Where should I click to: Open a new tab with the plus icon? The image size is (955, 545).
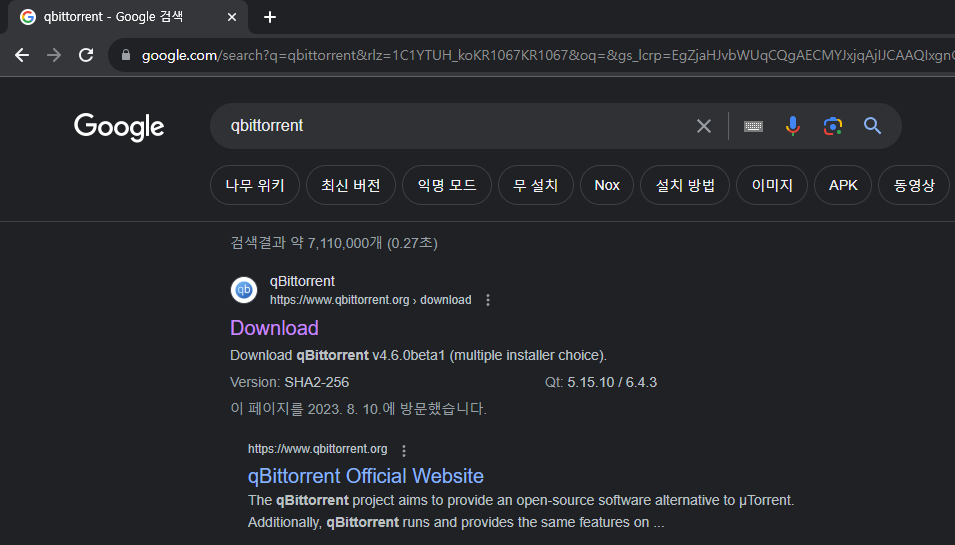pos(270,17)
